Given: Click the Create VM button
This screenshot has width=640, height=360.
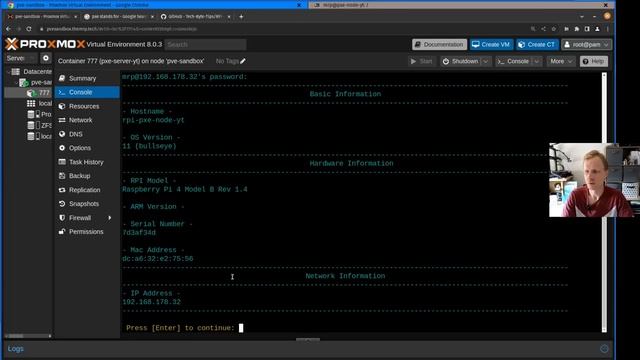Looking at the screenshot, I should tap(491, 44).
